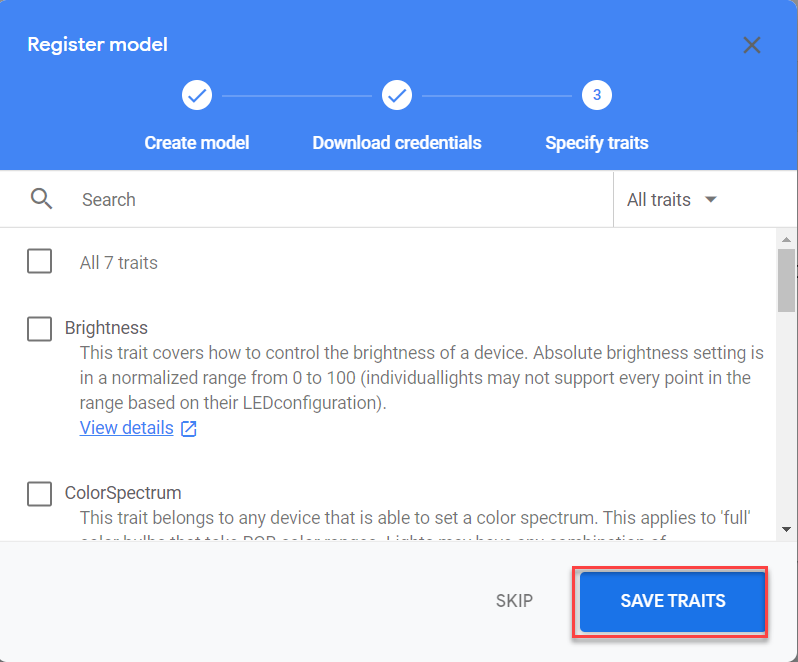Click the step 3 number circle
The image size is (798, 662).
click(x=596, y=96)
